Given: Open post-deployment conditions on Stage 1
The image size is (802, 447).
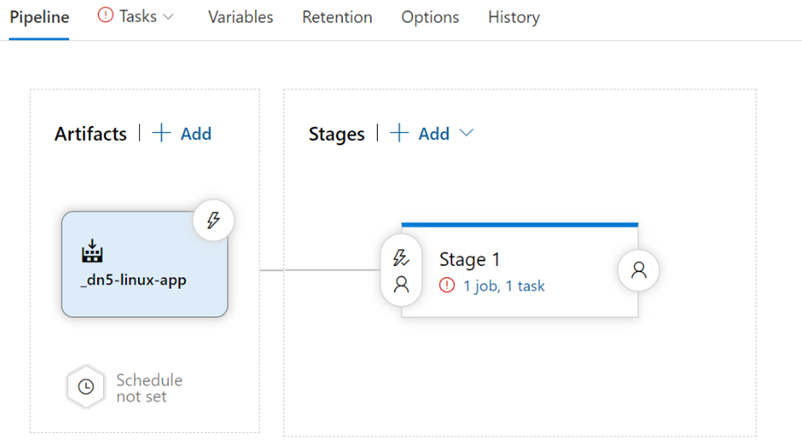Looking at the screenshot, I should coord(638,270).
